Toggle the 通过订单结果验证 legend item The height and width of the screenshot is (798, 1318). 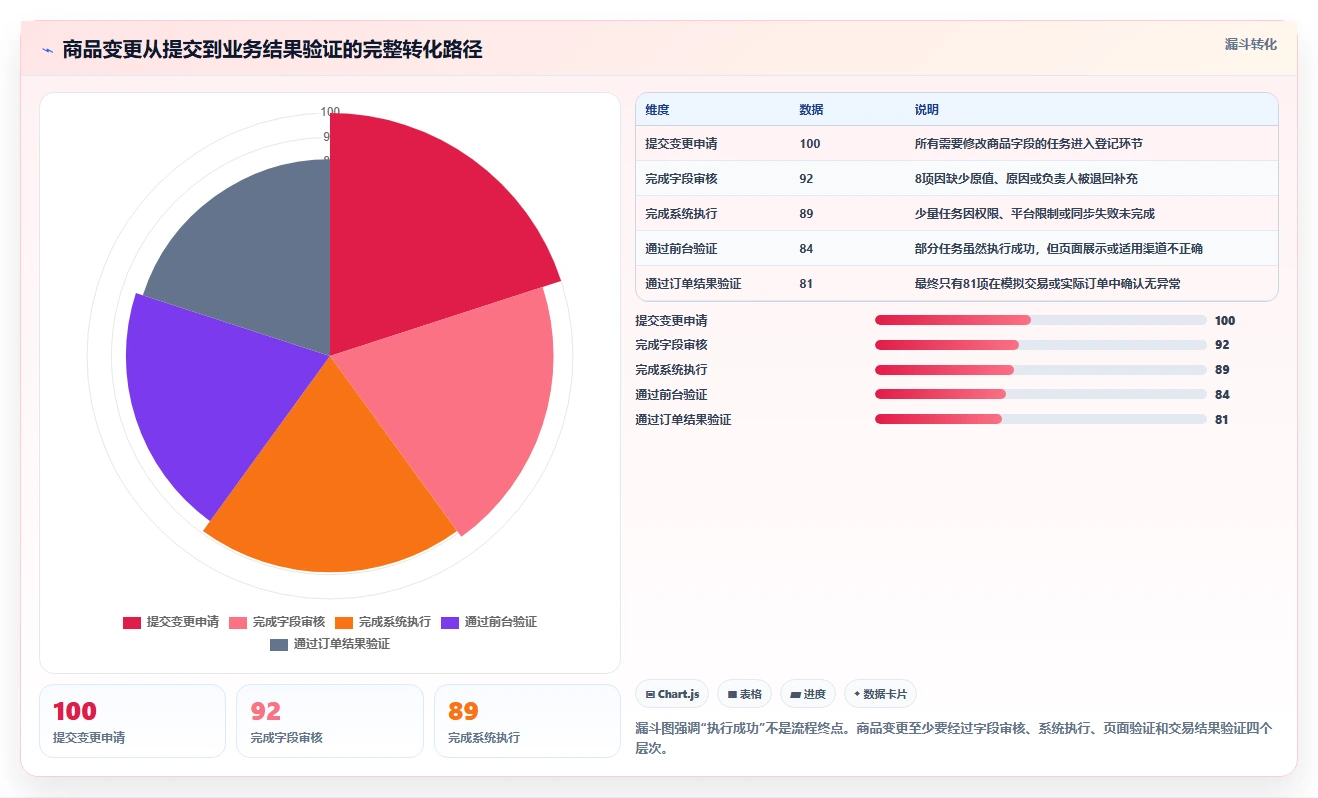point(330,644)
